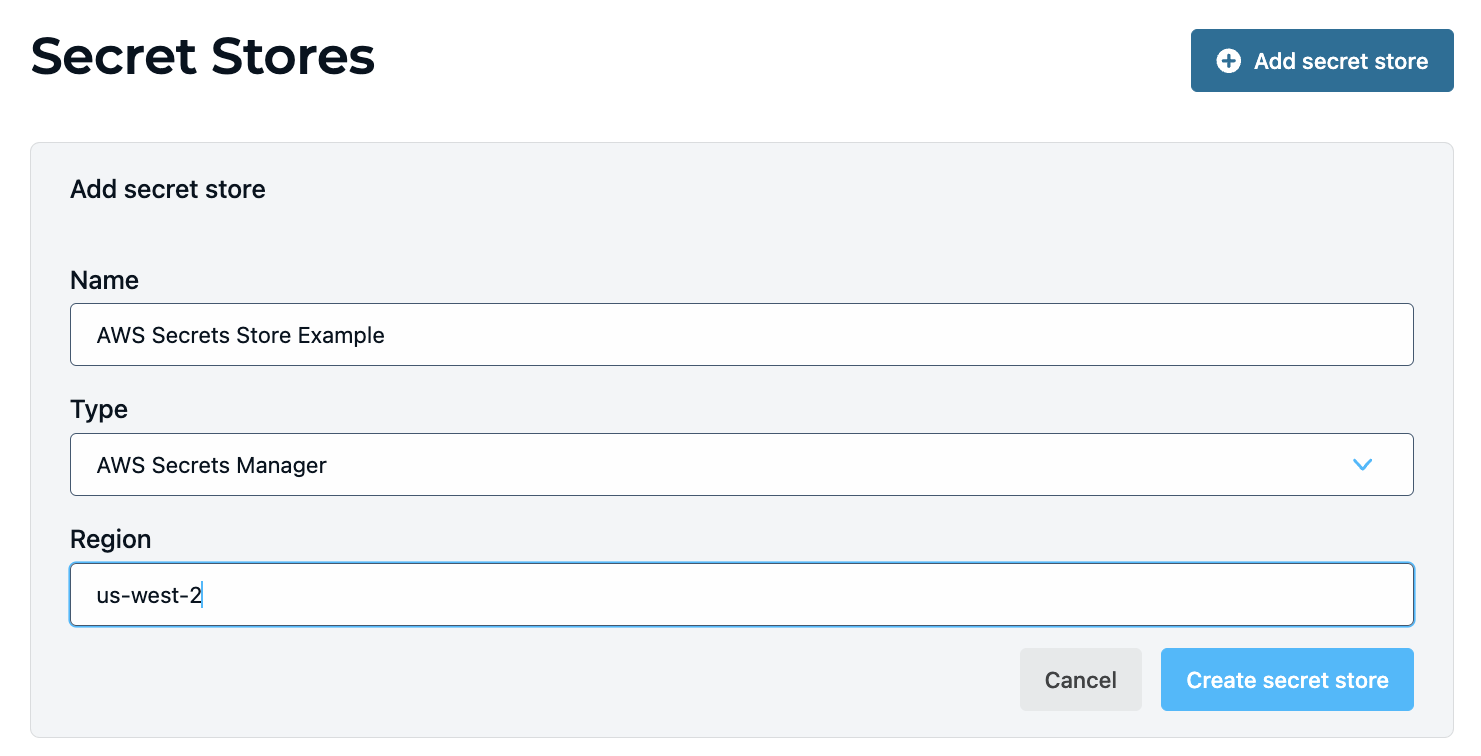Image resolution: width=1481 pixels, height=756 pixels.
Task: Open the Type combo box for secret store
Action: click(740, 464)
